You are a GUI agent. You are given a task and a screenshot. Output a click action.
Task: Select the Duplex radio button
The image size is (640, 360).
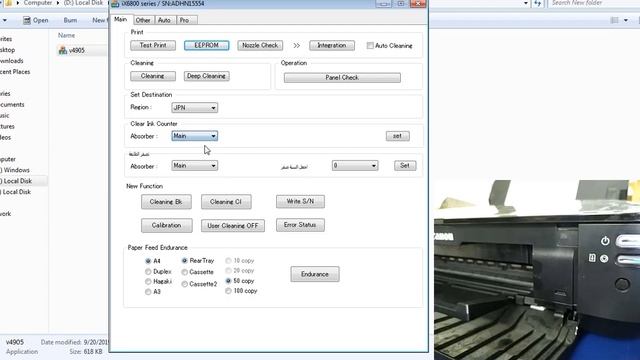148,271
